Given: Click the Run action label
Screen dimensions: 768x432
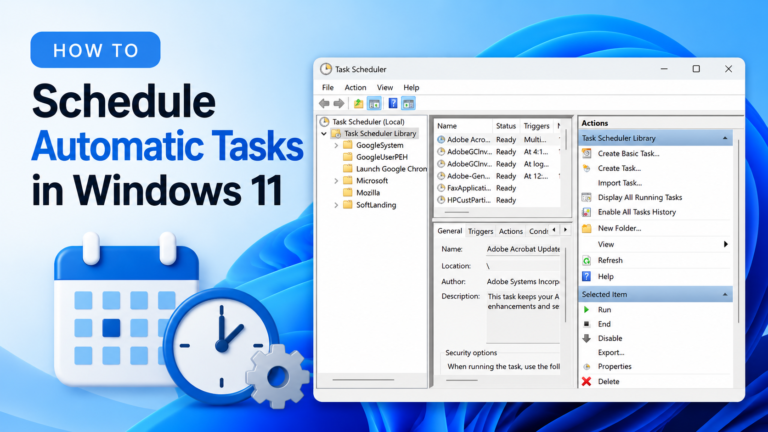Looking at the screenshot, I should [604, 310].
